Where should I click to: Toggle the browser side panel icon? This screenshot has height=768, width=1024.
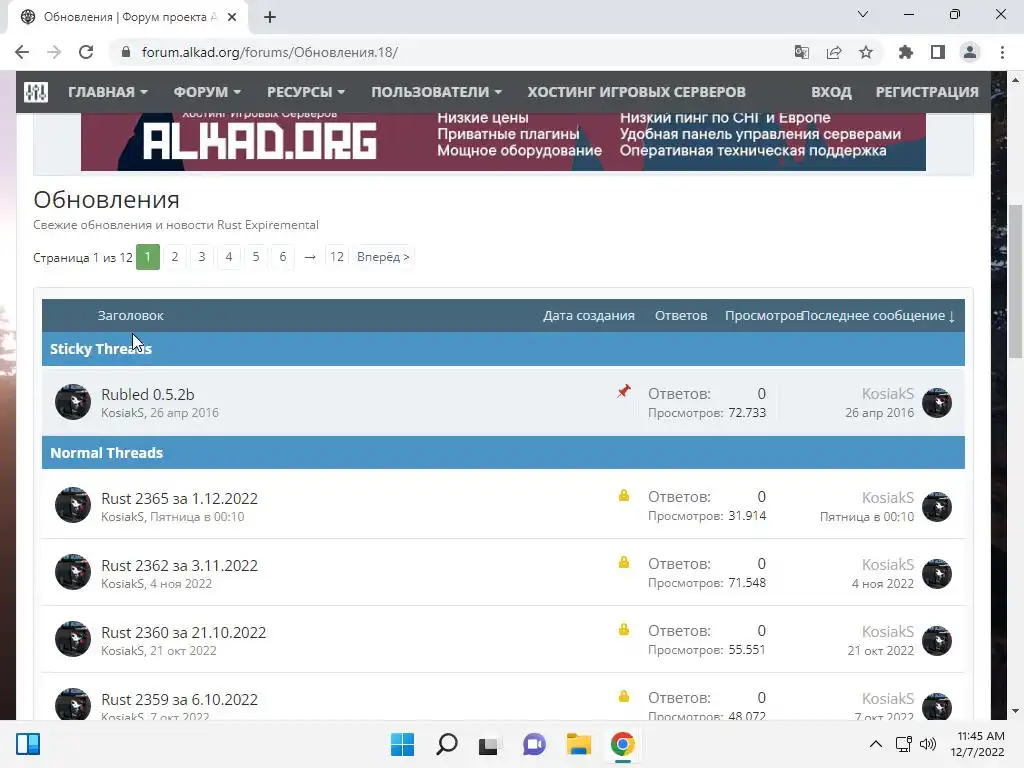(x=938, y=52)
